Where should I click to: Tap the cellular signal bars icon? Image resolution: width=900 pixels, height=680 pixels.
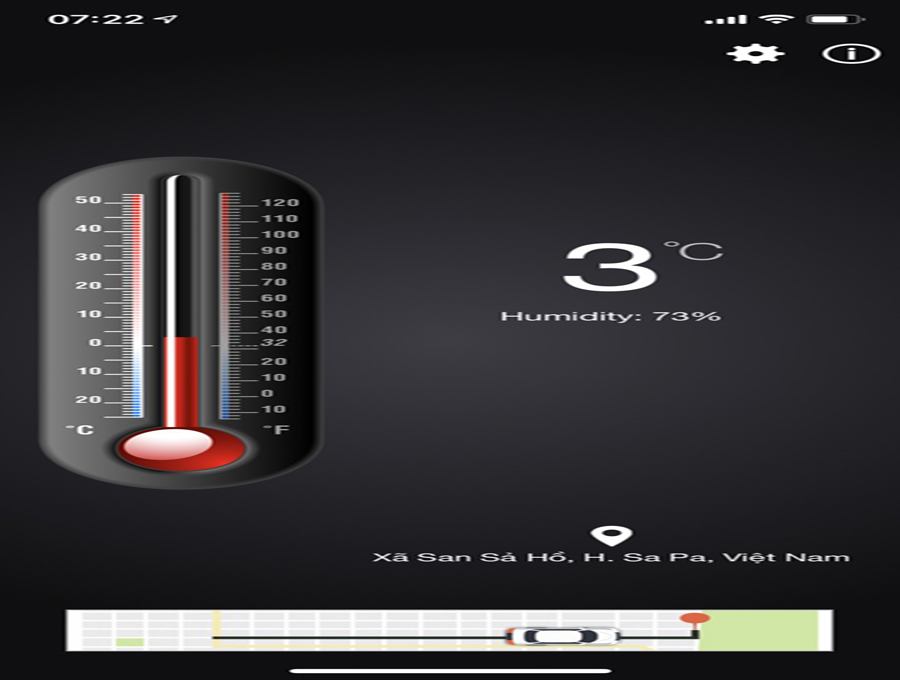(726, 20)
